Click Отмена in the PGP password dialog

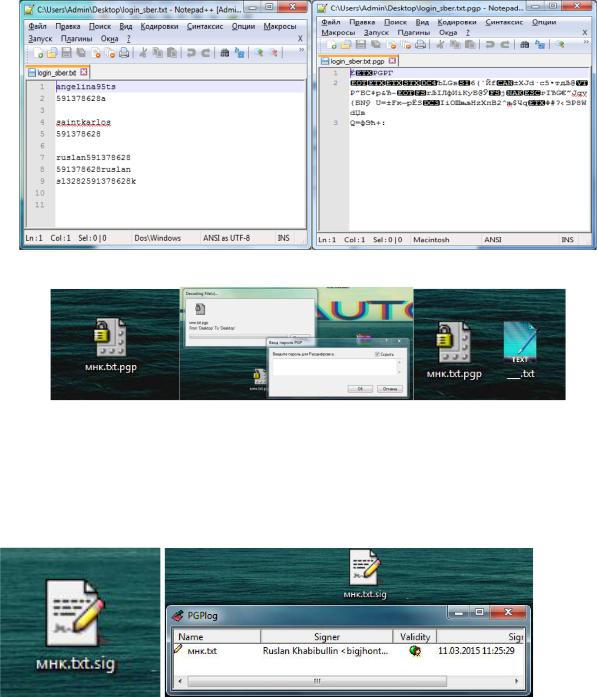pos(390,389)
